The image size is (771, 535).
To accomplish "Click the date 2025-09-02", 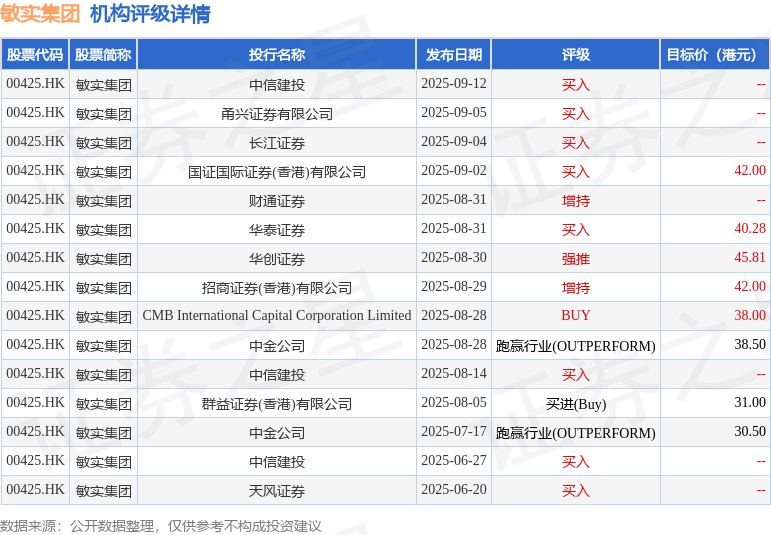I will coord(454,170).
